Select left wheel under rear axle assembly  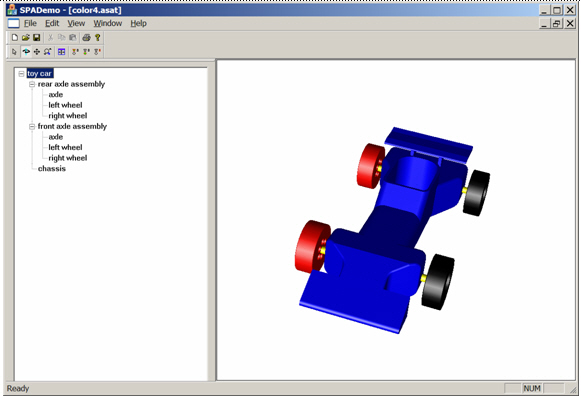pyautogui.click(x=65, y=105)
